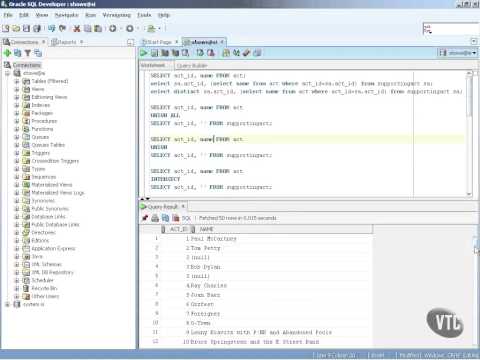
Task: Expand the Tables (Filtered) node
Action: pos(17,81)
